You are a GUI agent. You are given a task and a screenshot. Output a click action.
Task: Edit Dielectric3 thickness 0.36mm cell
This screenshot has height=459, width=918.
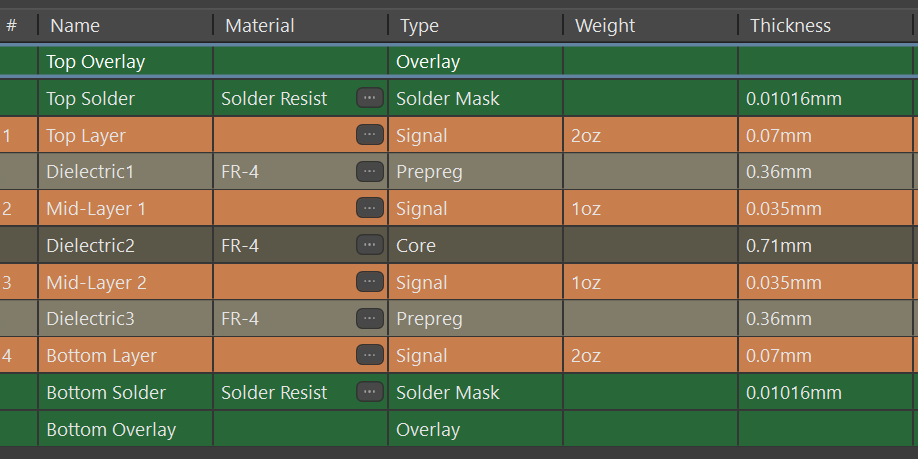(825, 318)
